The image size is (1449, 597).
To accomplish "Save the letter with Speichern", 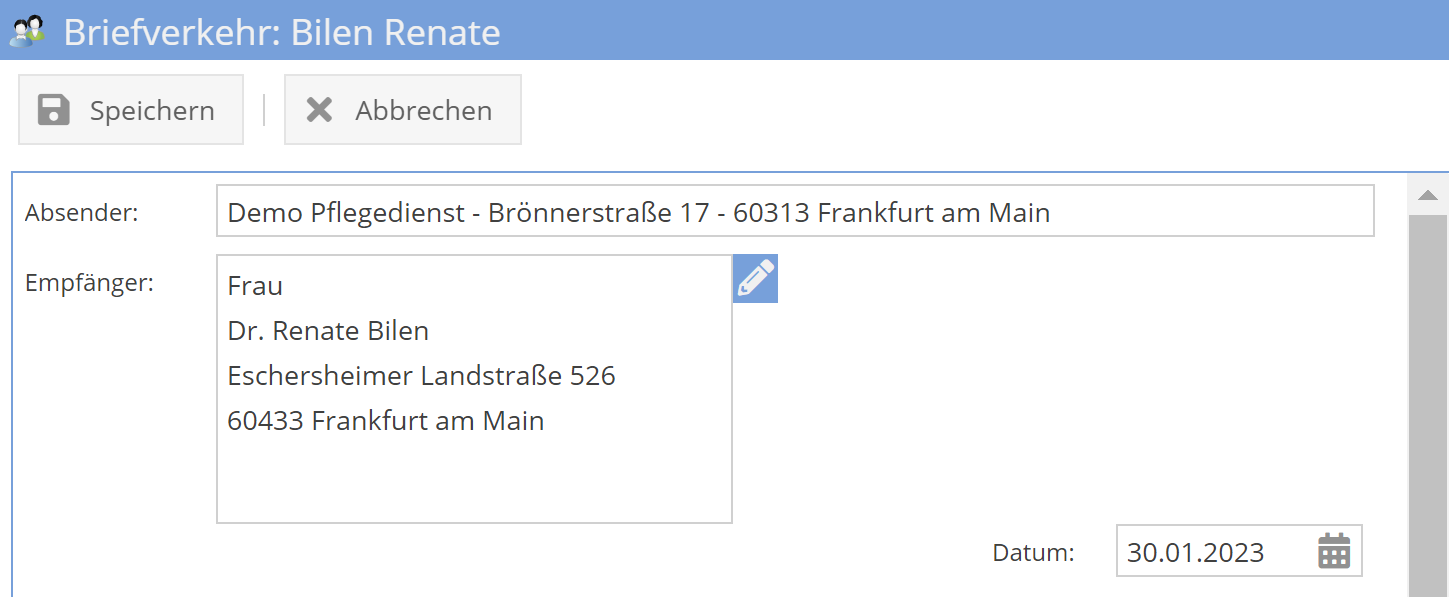I will click(x=130, y=109).
